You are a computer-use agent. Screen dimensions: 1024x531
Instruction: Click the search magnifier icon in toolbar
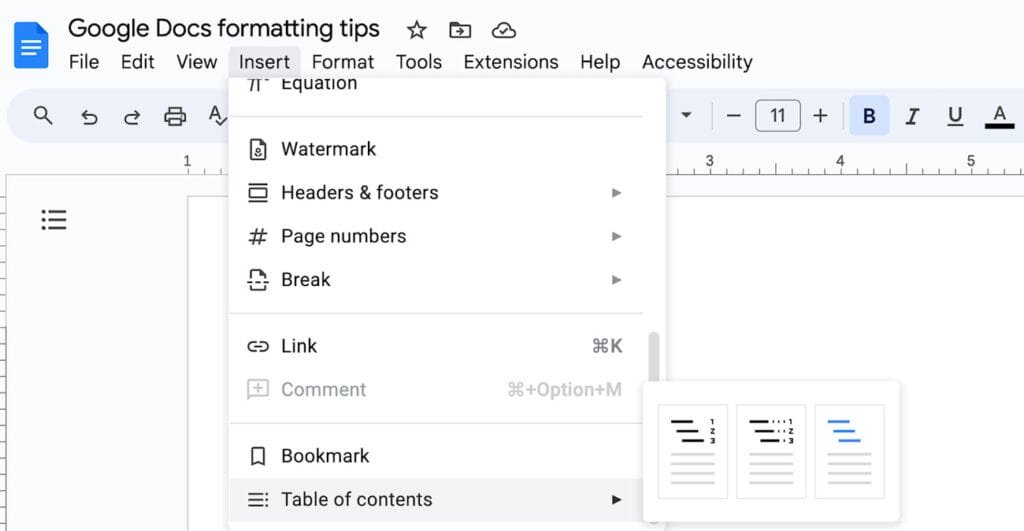coord(43,116)
